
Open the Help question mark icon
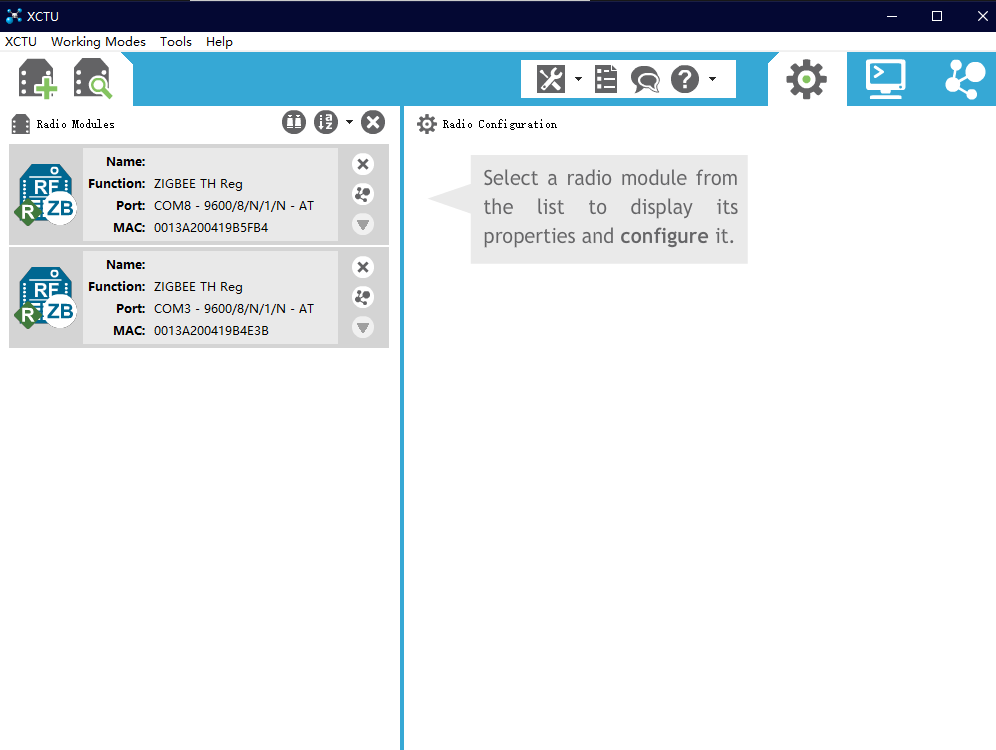point(685,79)
